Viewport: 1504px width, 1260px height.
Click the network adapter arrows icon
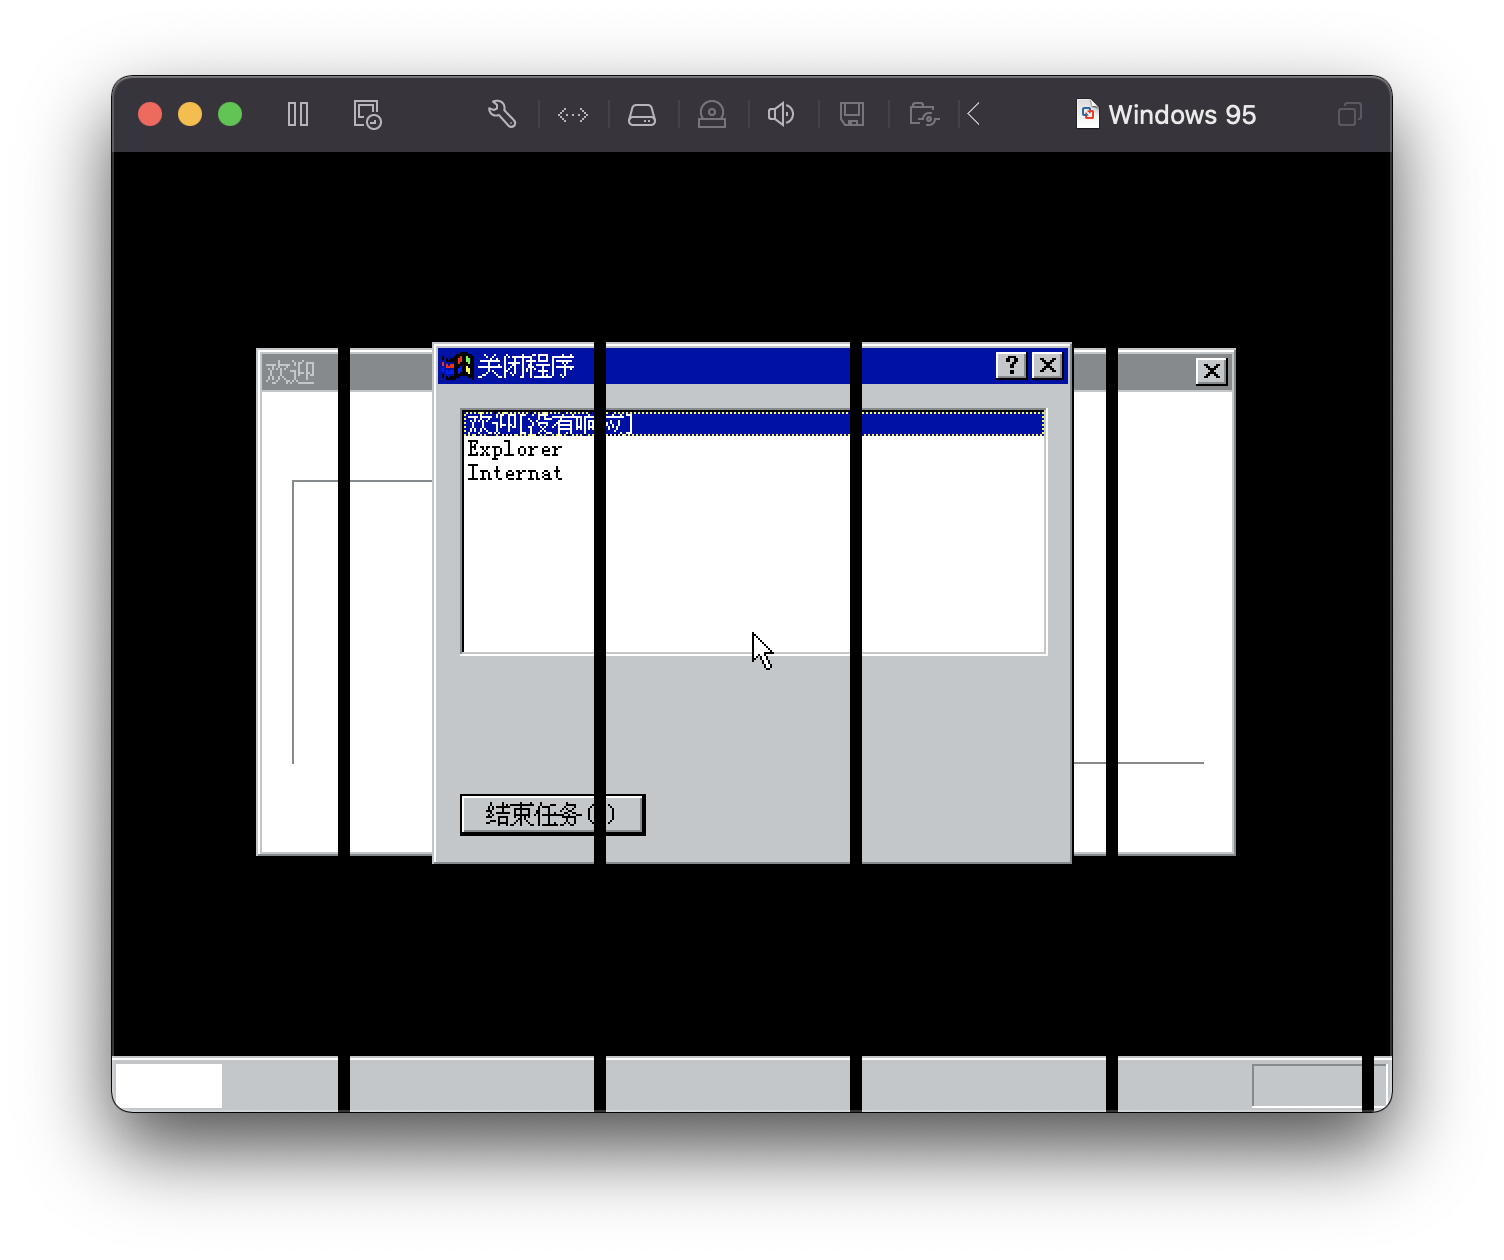coord(573,115)
